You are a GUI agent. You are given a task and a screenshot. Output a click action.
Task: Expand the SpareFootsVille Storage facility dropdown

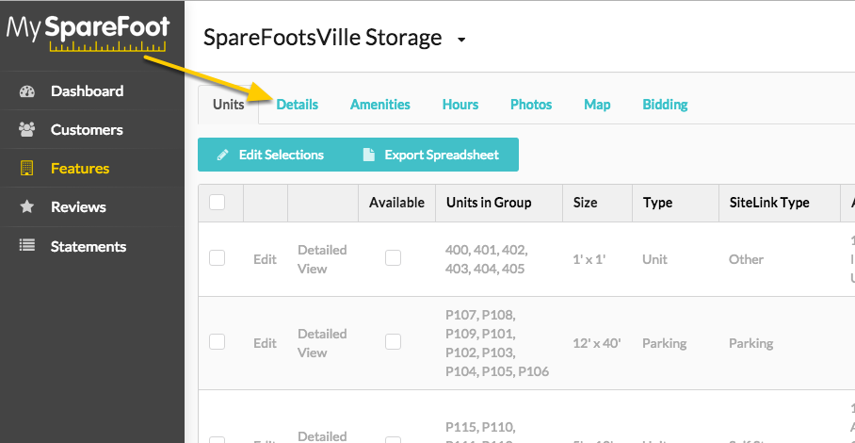[x=462, y=40]
